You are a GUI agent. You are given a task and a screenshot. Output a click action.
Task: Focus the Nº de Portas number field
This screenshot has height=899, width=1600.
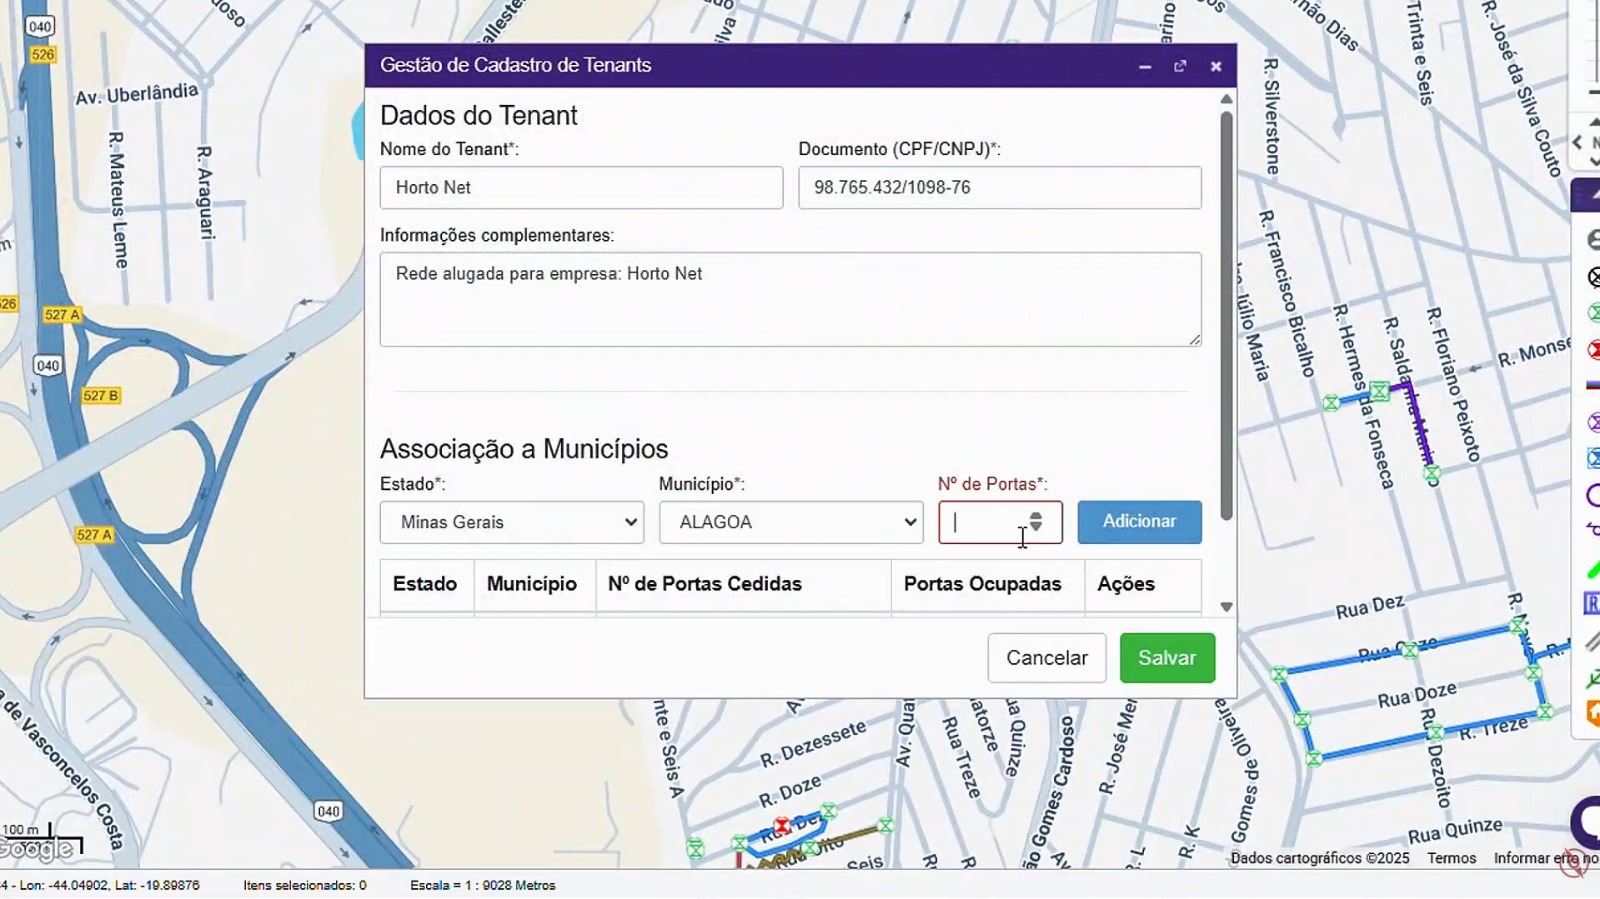point(1000,522)
